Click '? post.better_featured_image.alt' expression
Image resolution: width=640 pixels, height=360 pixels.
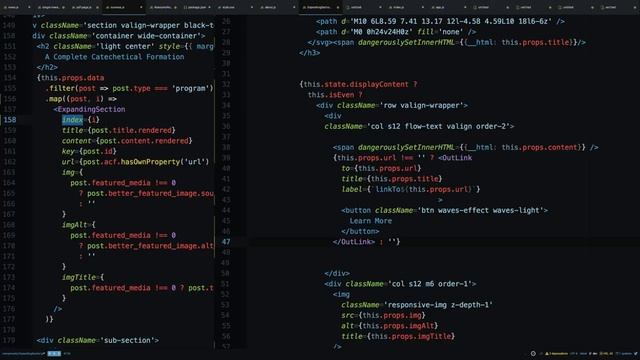tap(146, 246)
